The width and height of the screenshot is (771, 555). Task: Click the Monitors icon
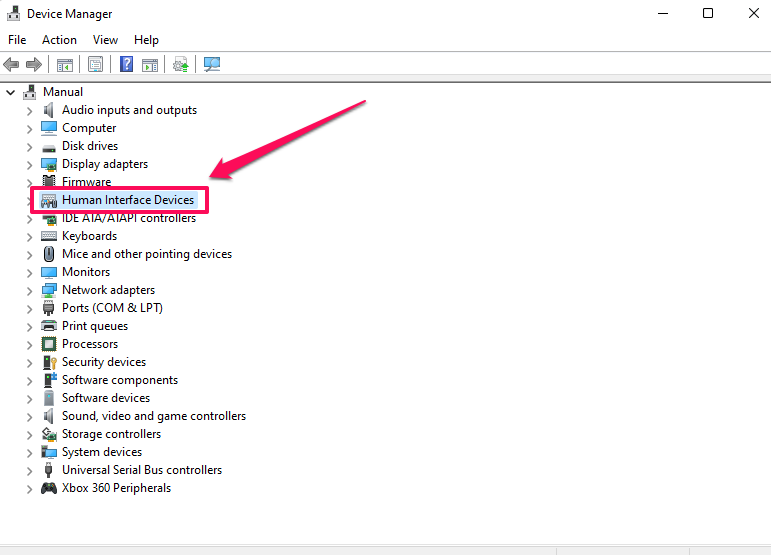click(49, 272)
